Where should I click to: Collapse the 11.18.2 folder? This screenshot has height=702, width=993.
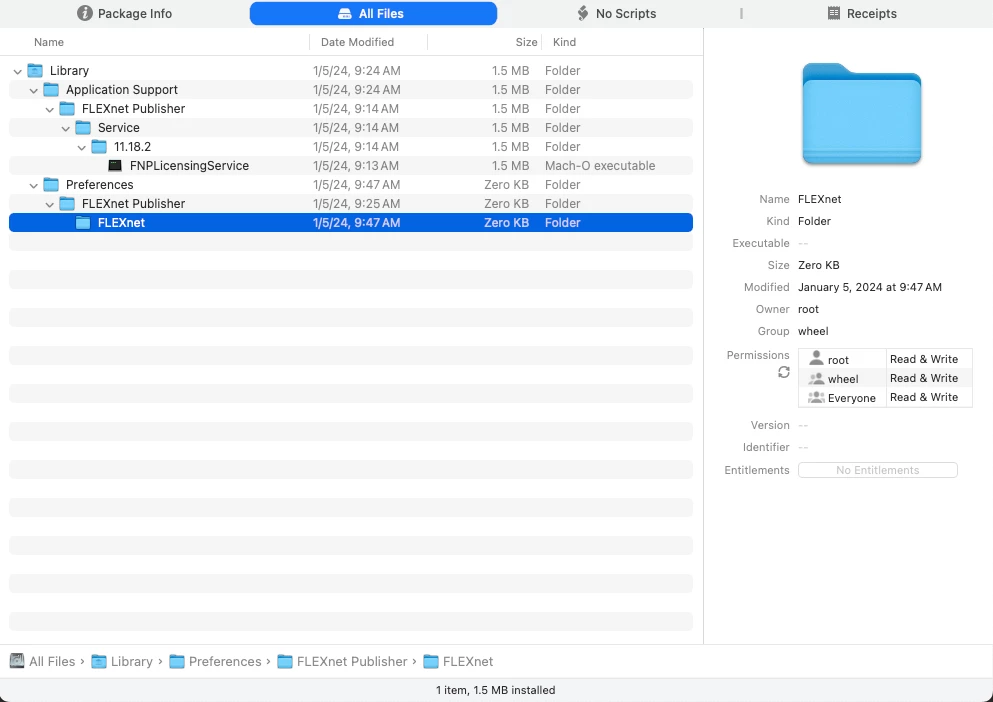(x=81, y=147)
